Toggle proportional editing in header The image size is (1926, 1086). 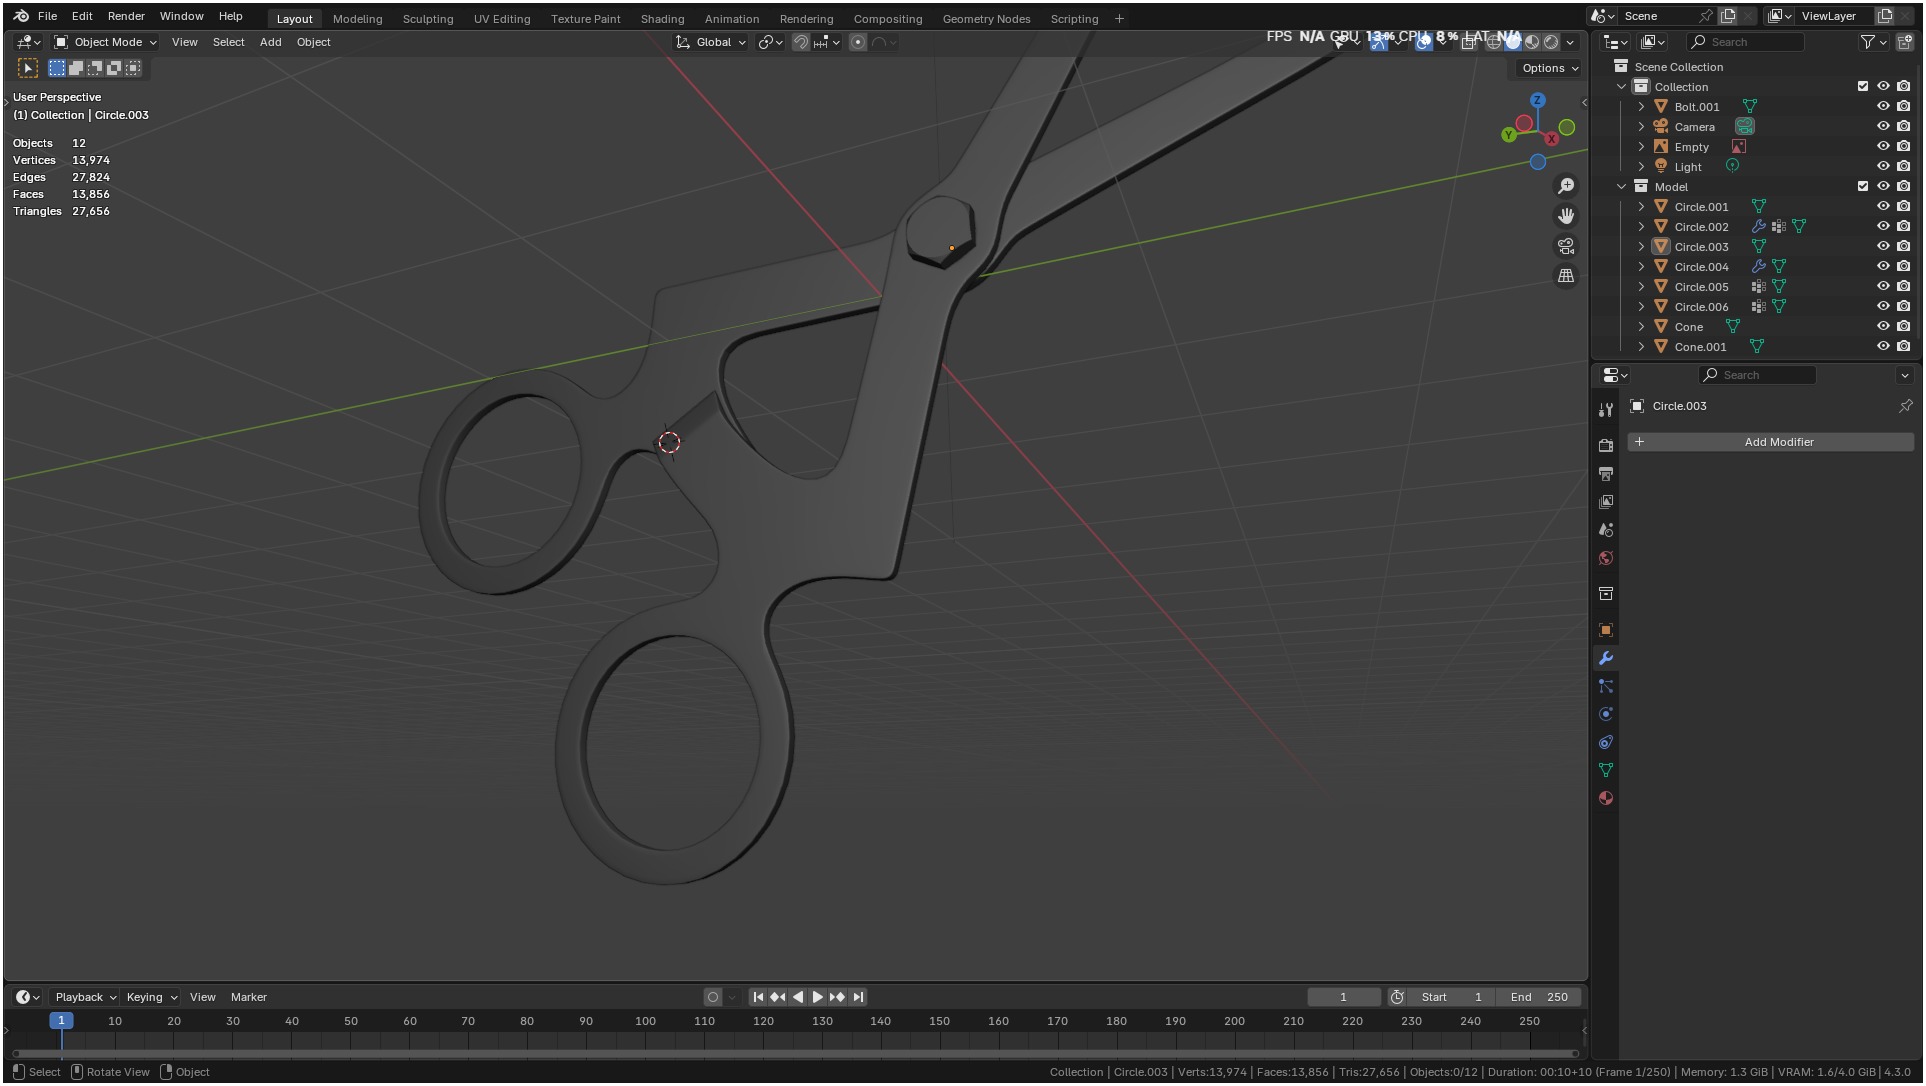[x=858, y=42]
